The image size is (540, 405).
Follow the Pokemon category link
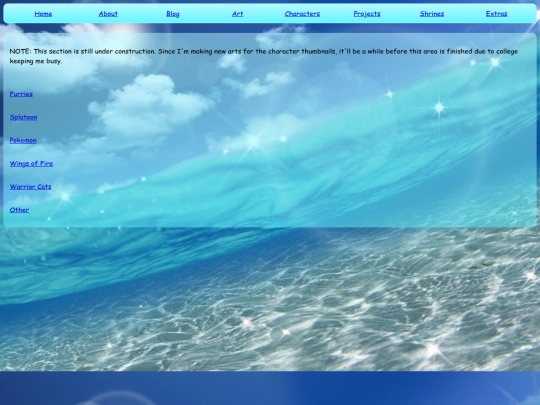pos(23,140)
